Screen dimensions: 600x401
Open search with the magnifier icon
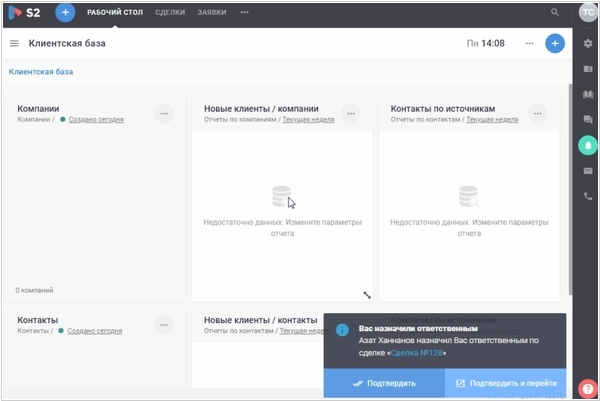(554, 12)
